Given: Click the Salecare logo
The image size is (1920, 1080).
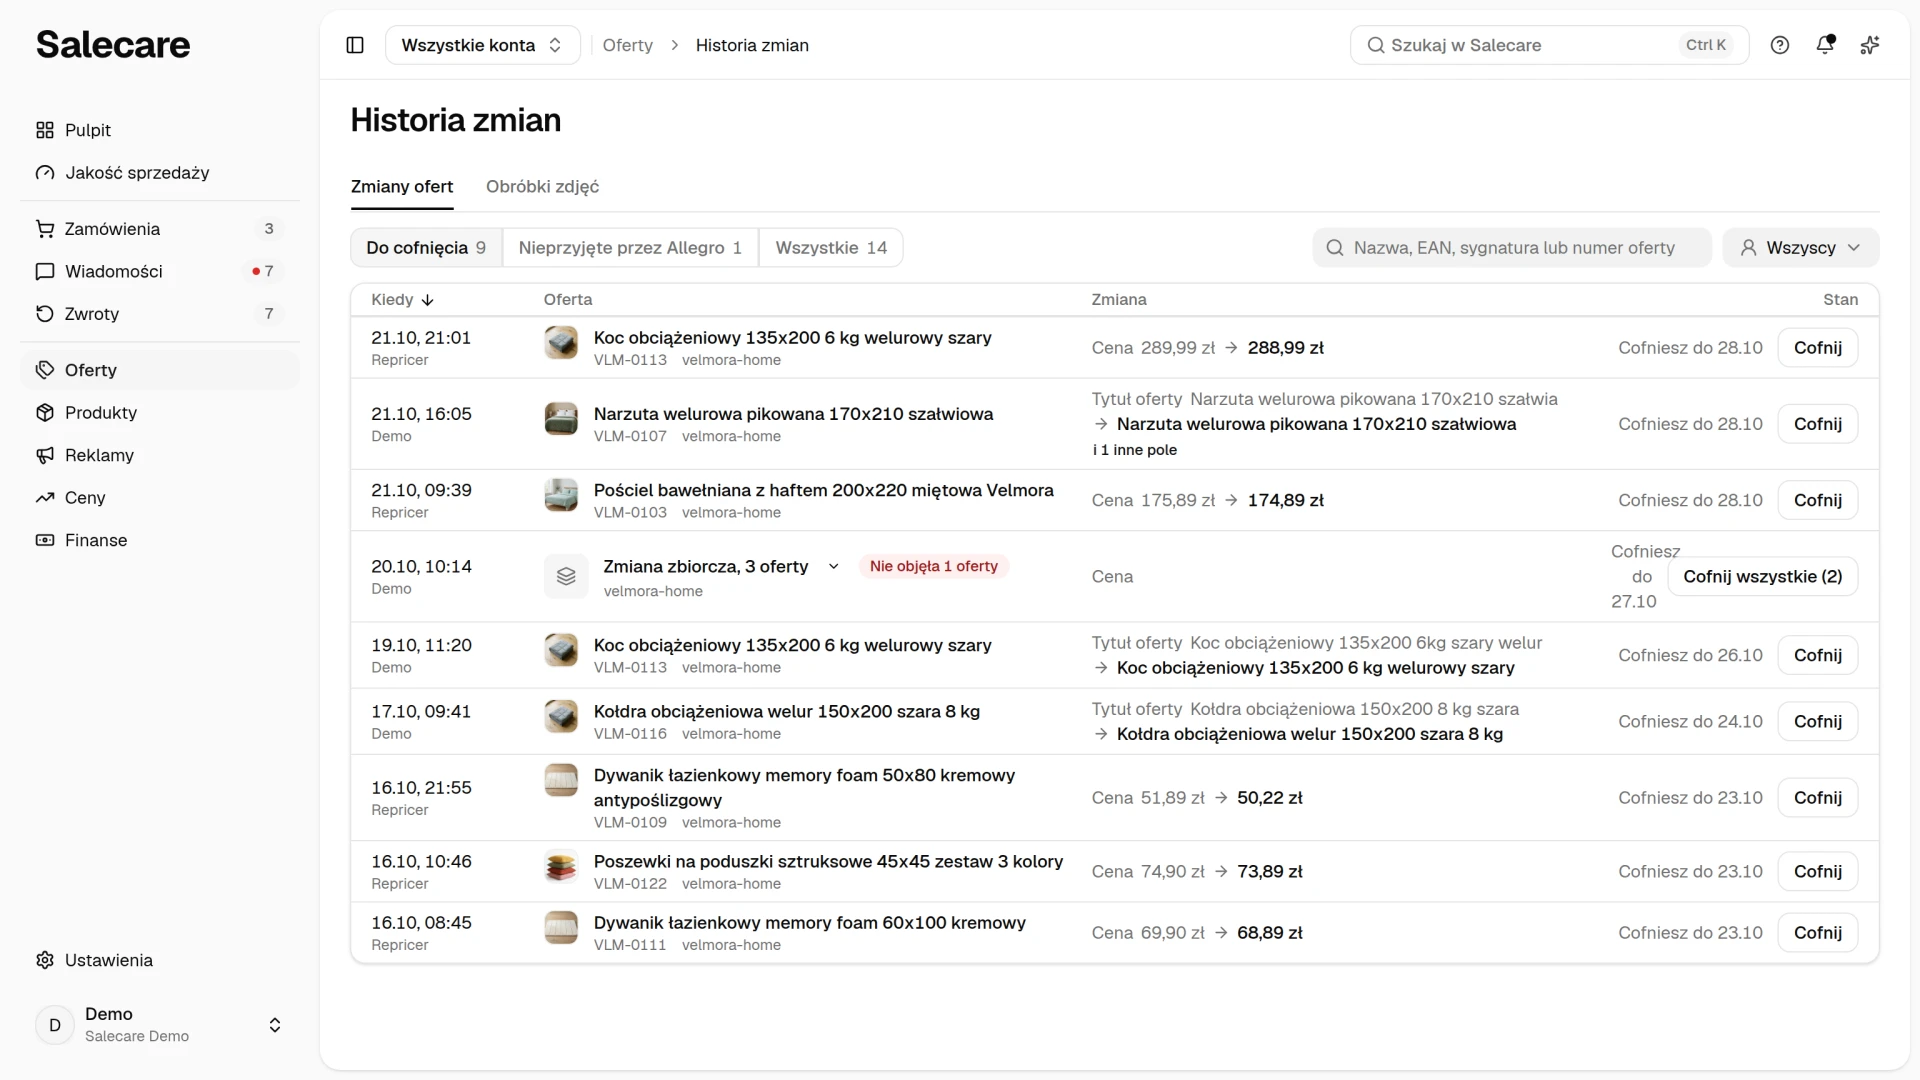Looking at the screenshot, I should [113, 45].
